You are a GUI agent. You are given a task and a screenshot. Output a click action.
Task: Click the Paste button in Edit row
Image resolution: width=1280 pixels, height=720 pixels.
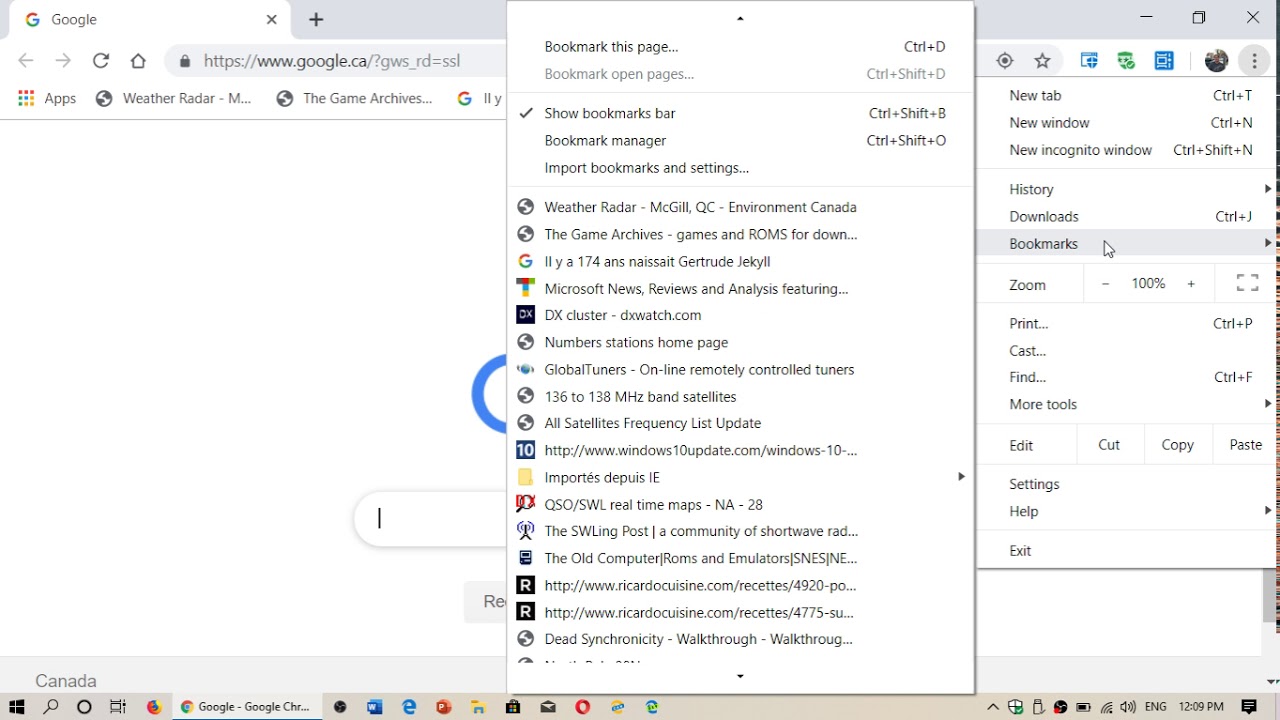(1245, 445)
